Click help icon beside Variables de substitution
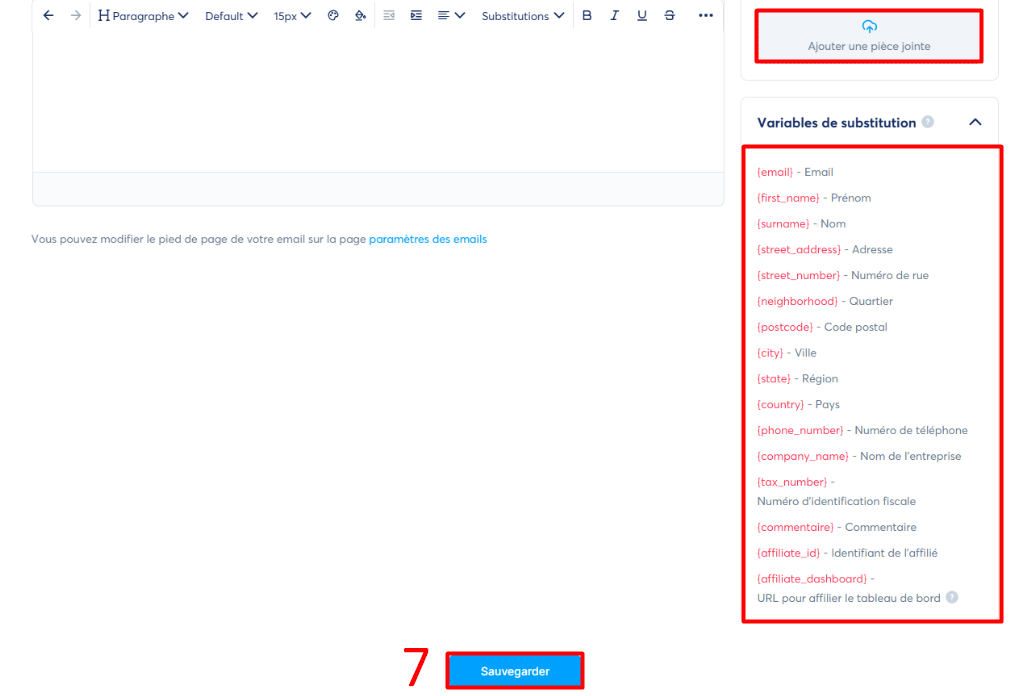The width and height of the screenshot is (1030, 696). (x=928, y=122)
